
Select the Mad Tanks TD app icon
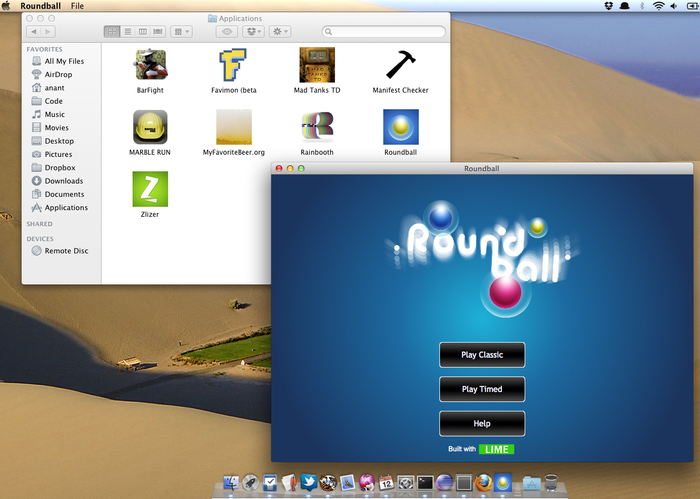[x=317, y=65]
